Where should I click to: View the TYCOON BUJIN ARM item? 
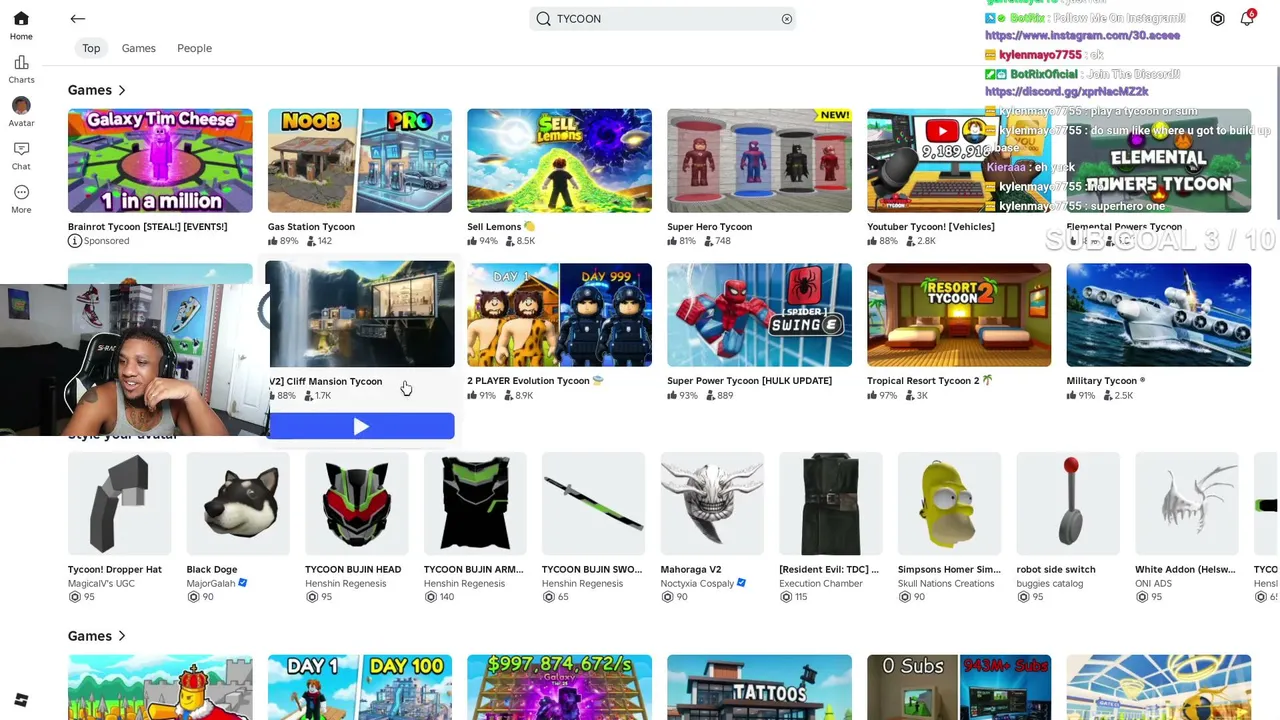pyautogui.click(x=475, y=503)
